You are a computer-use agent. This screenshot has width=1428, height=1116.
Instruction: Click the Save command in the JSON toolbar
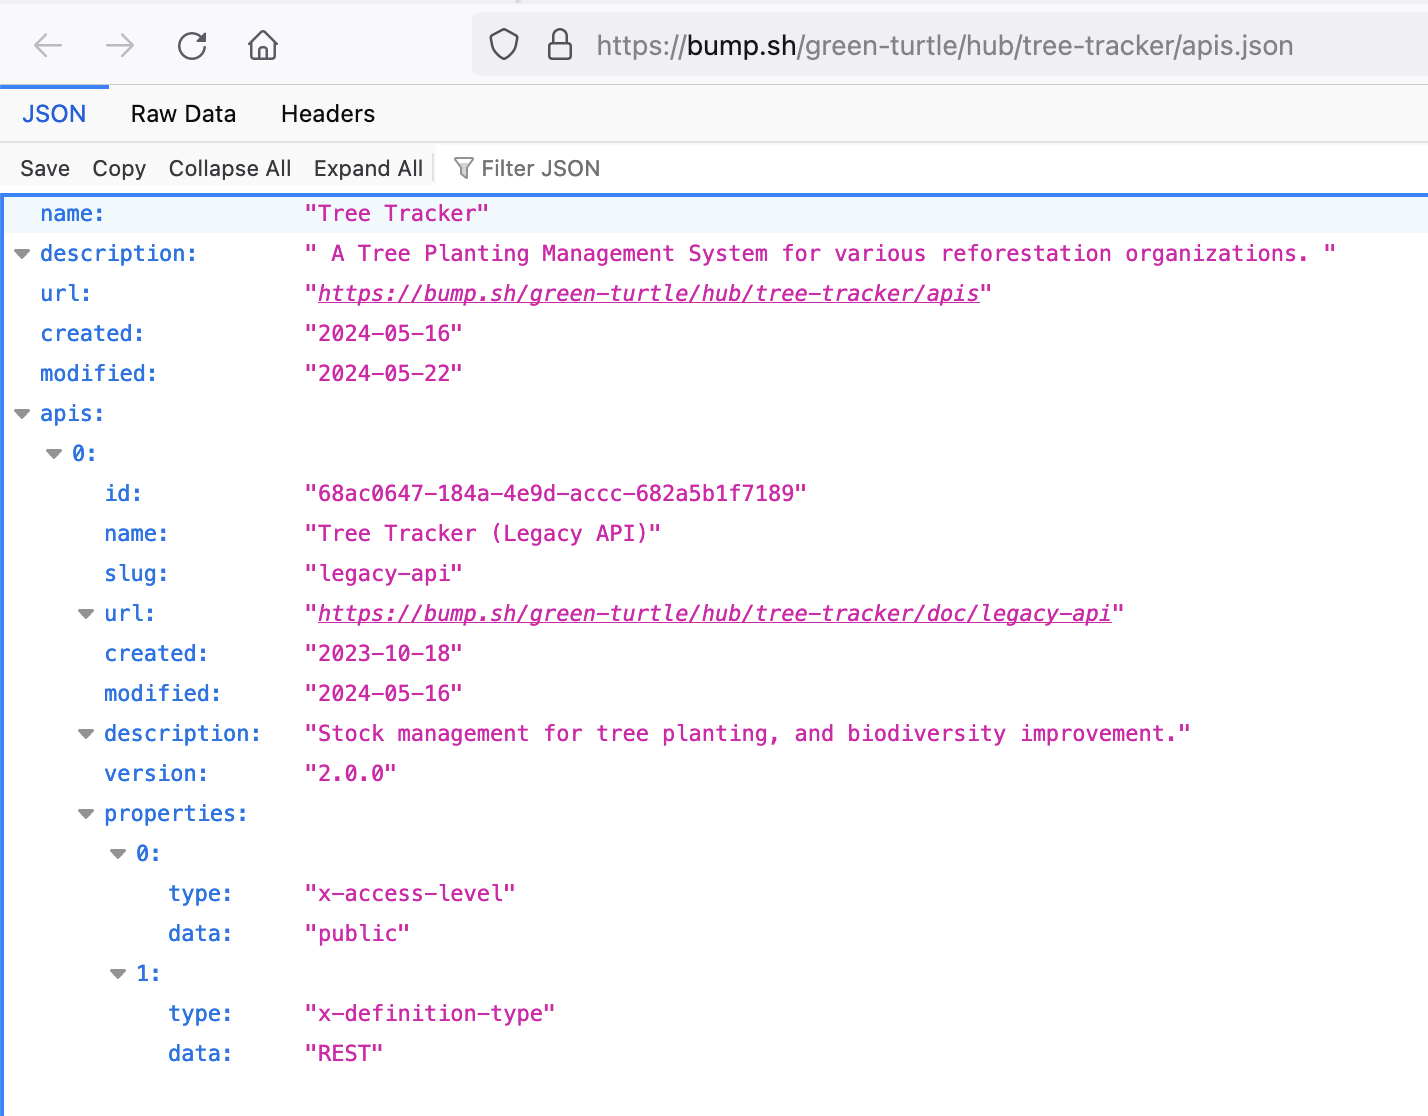click(44, 168)
